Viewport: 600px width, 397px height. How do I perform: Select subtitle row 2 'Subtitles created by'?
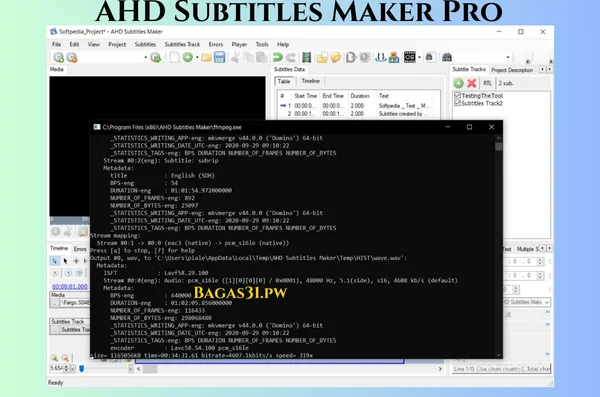click(359, 114)
